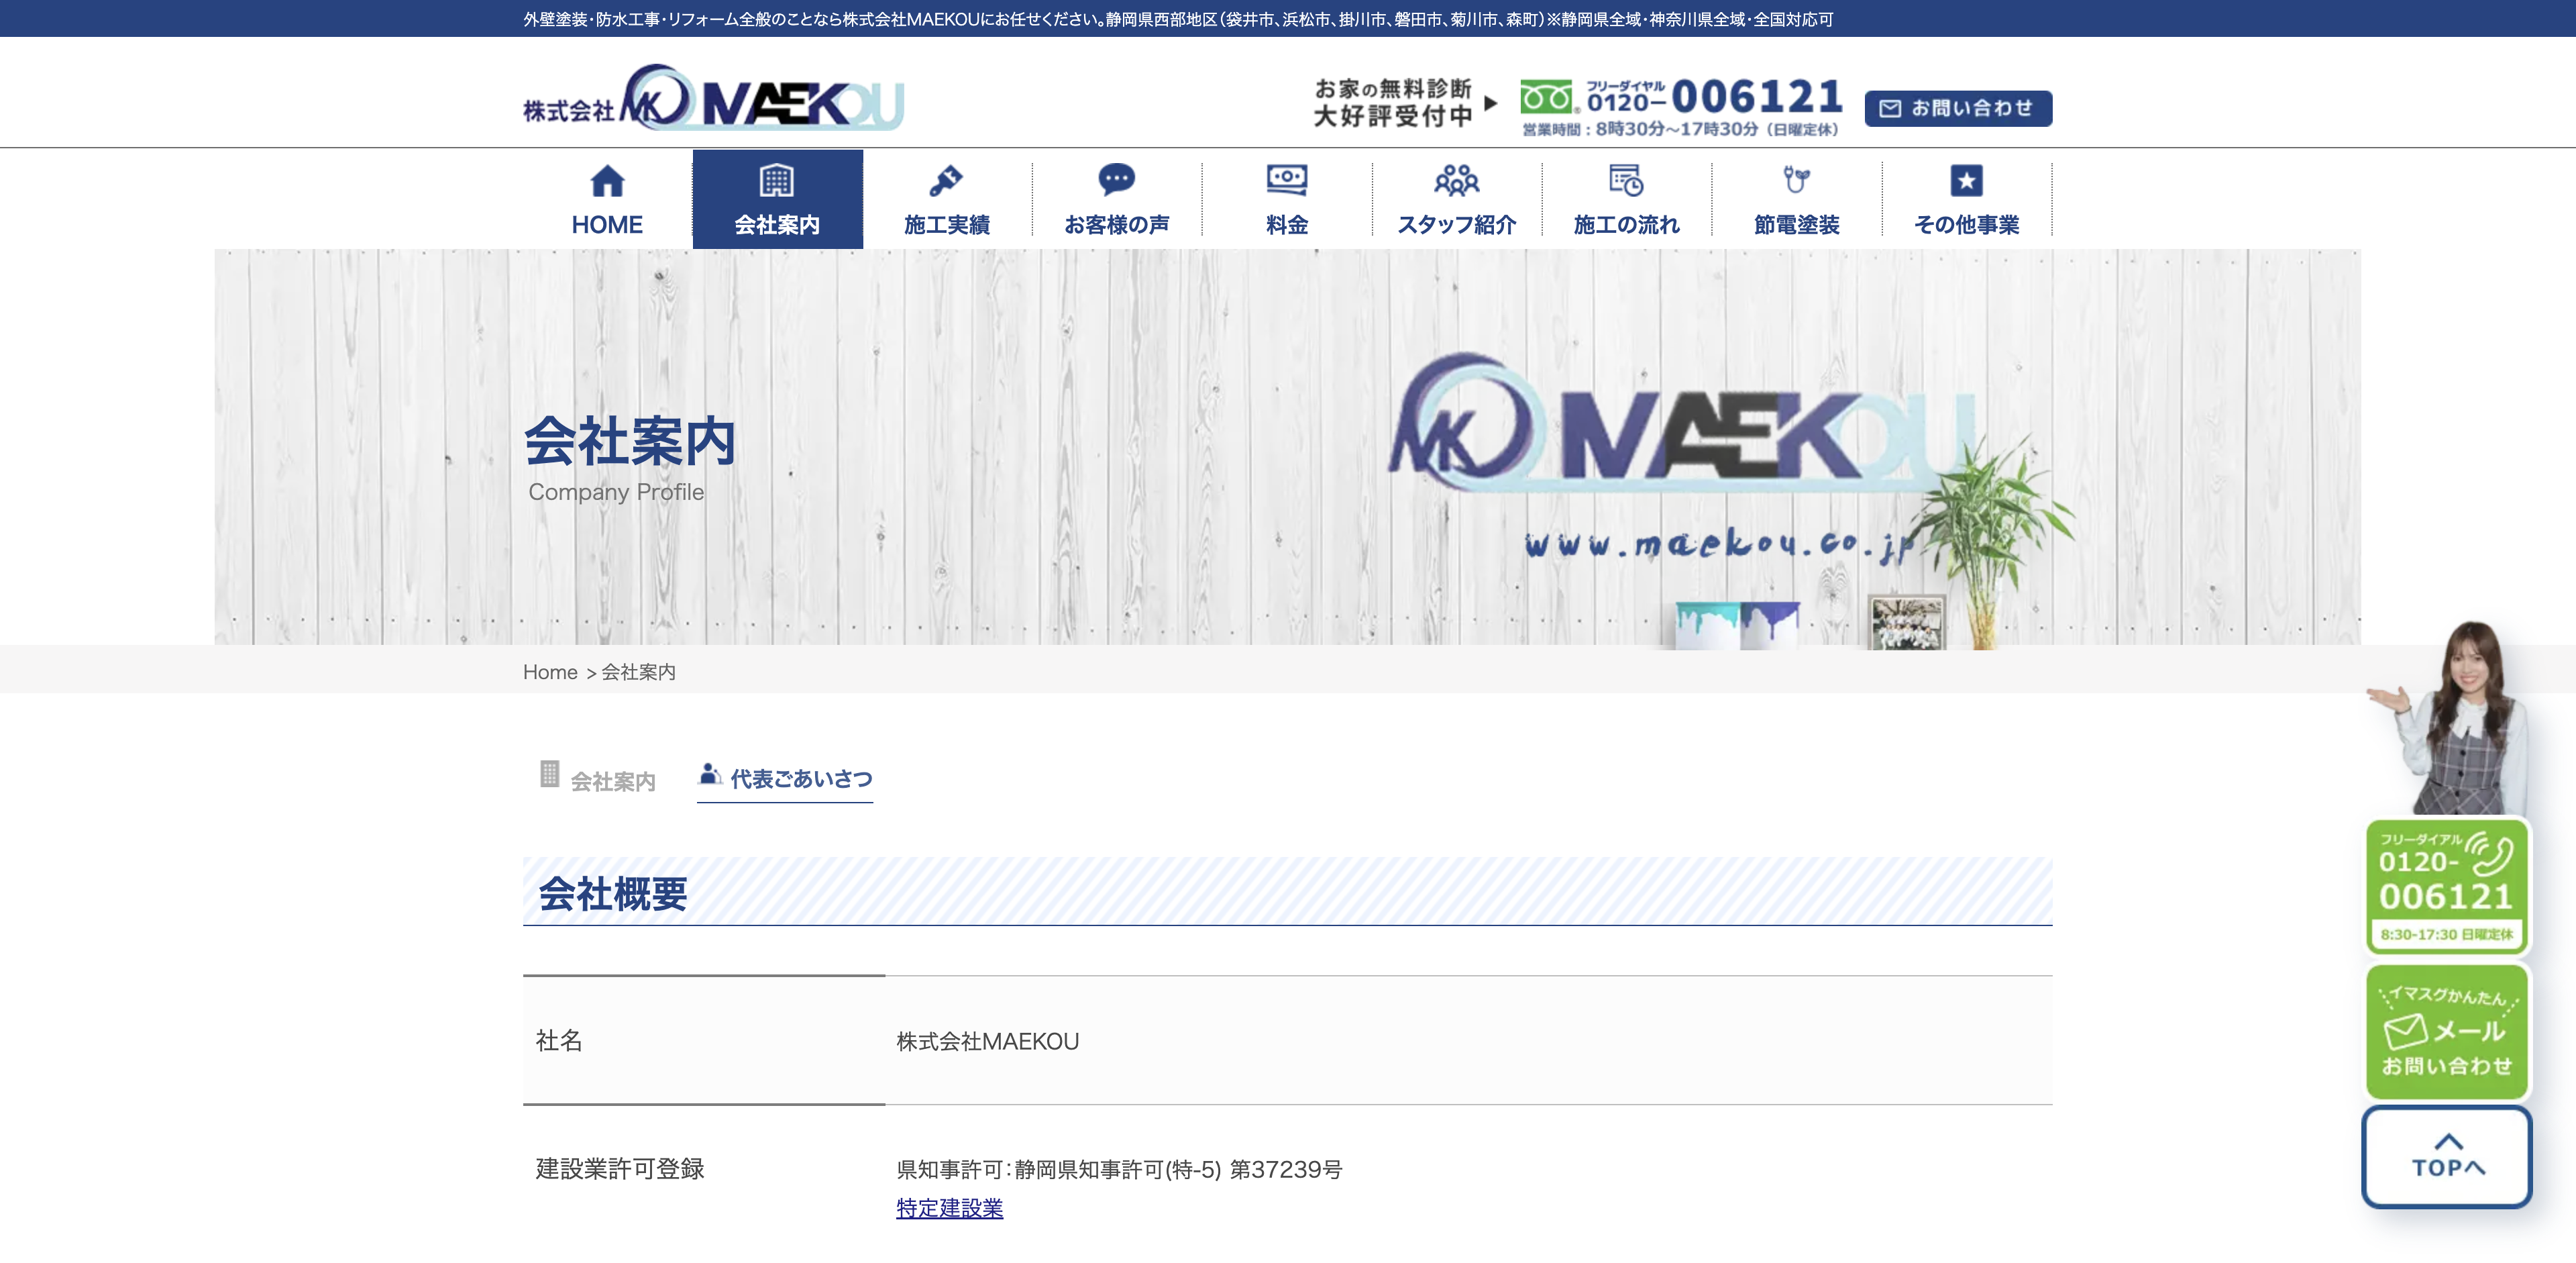Open the 節電塗装 menu label
2576x1263 pixels.
click(x=1796, y=225)
